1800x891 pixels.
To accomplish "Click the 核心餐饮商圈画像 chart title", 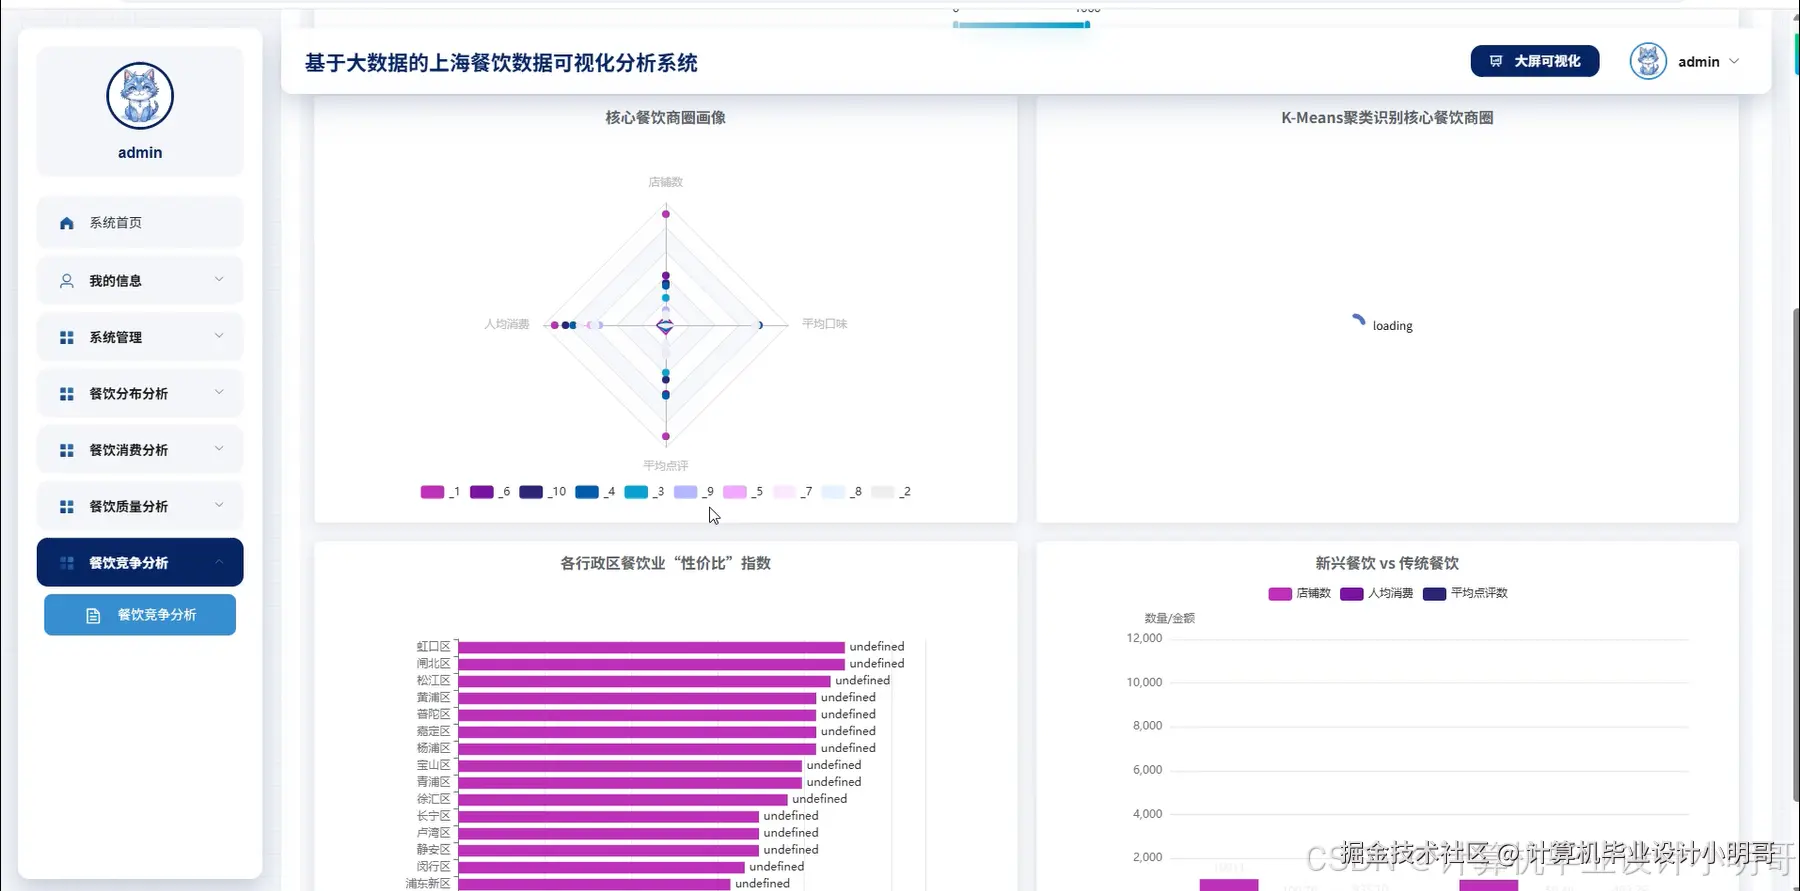I will click(665, 118).
